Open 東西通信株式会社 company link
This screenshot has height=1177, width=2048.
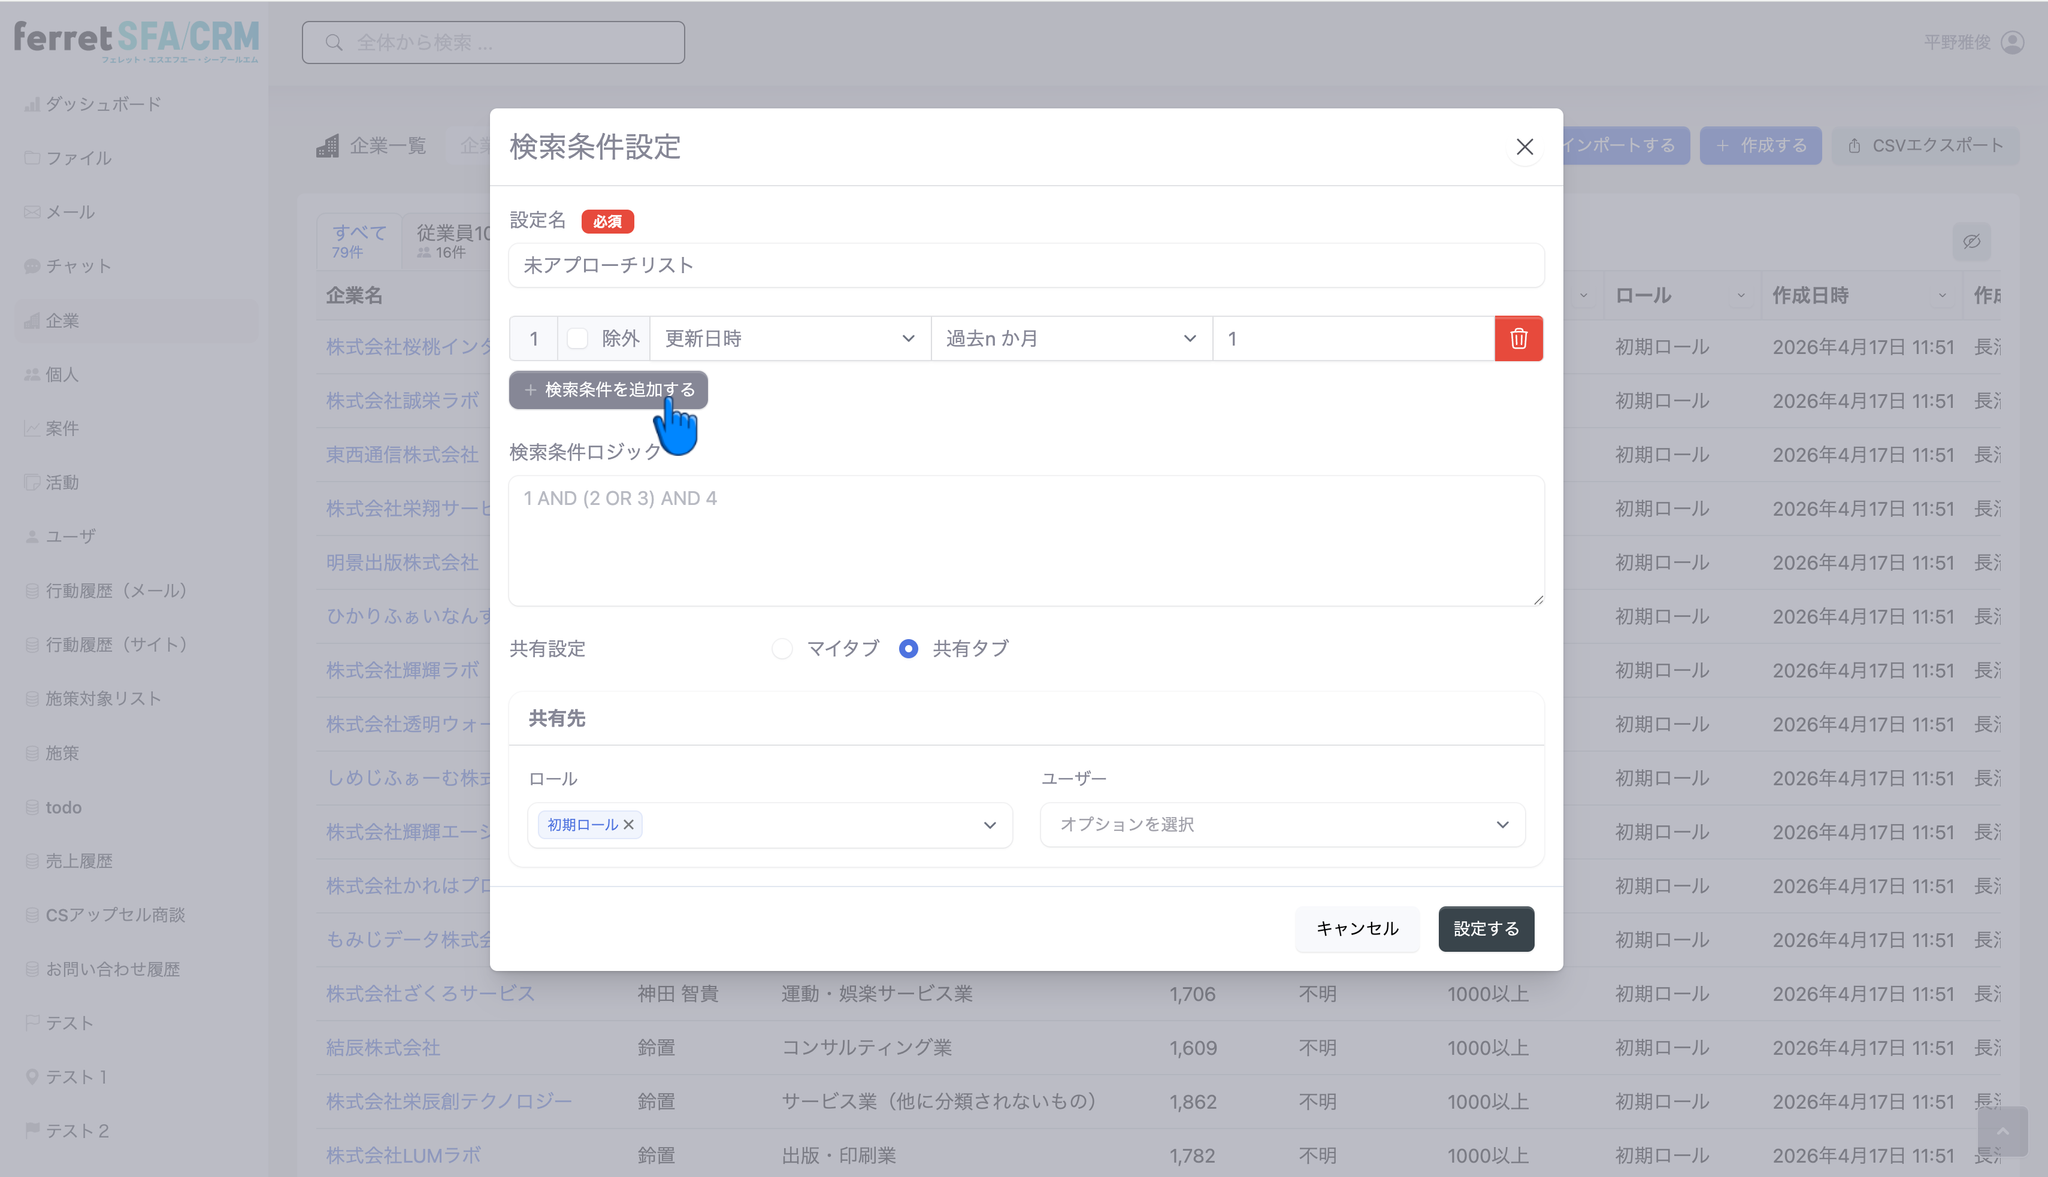click(x=402, y=455)
